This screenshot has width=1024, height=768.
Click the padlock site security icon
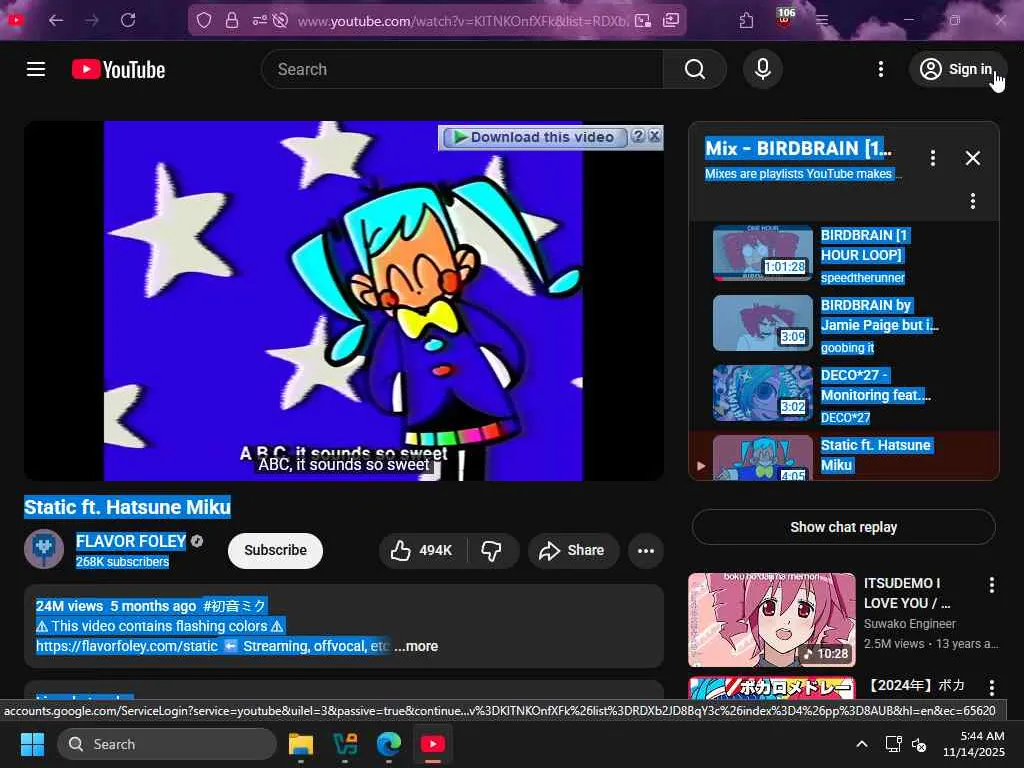coord(232,21)
